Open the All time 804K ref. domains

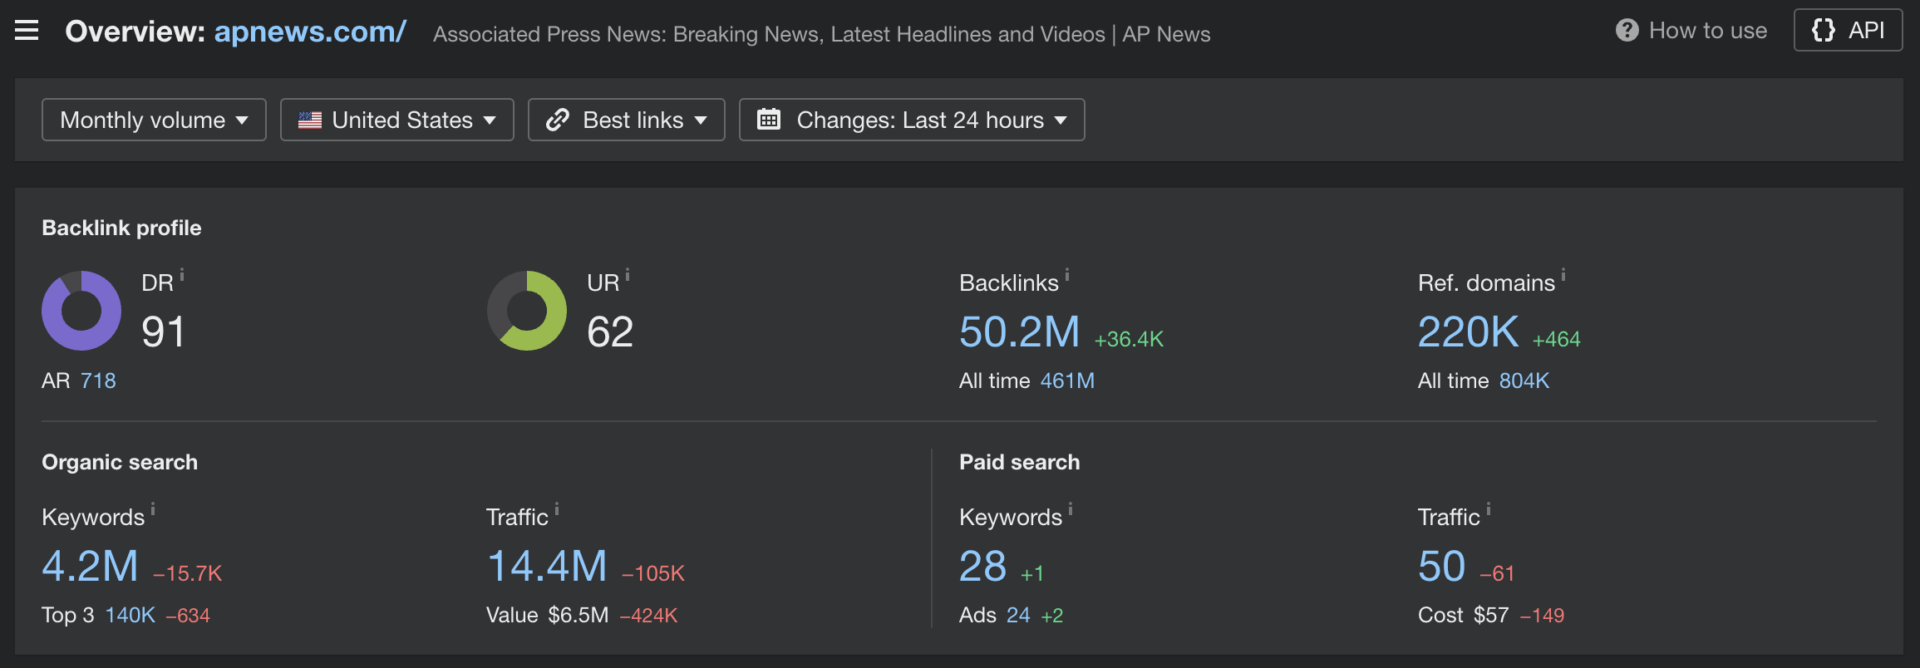click(1524, 381)
